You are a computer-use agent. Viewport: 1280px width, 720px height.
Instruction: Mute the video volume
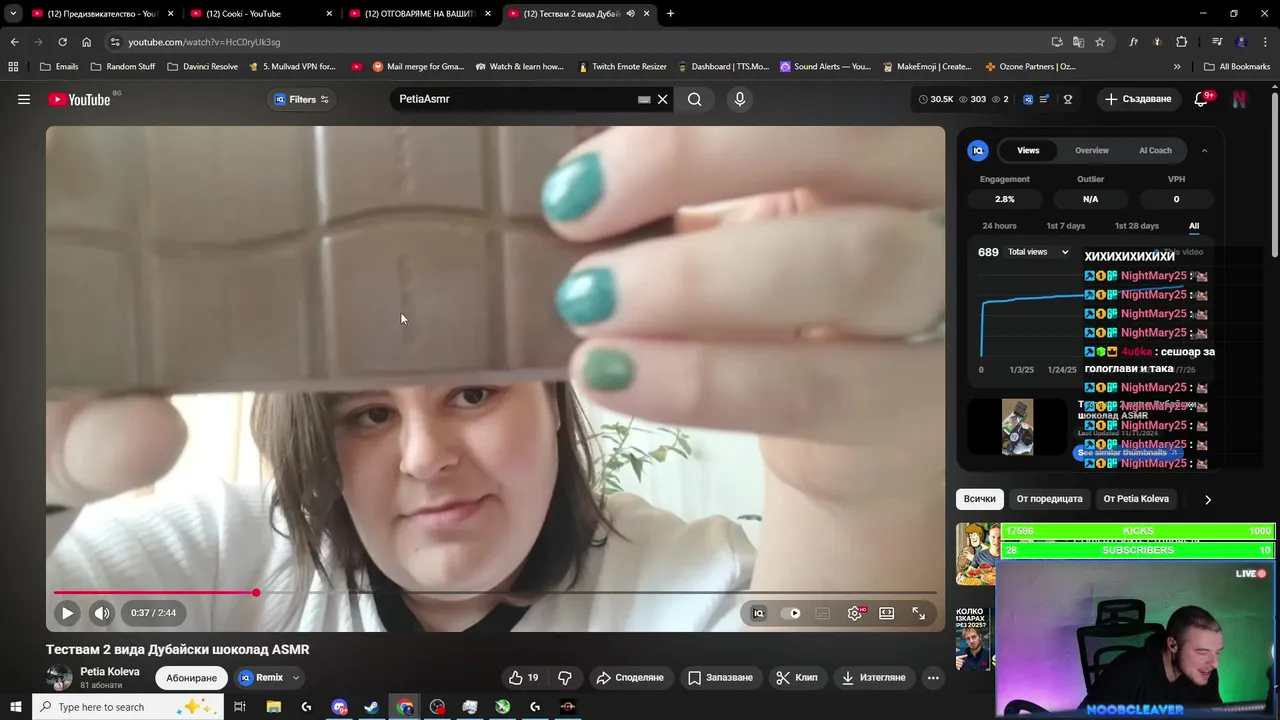pos(101,613)
